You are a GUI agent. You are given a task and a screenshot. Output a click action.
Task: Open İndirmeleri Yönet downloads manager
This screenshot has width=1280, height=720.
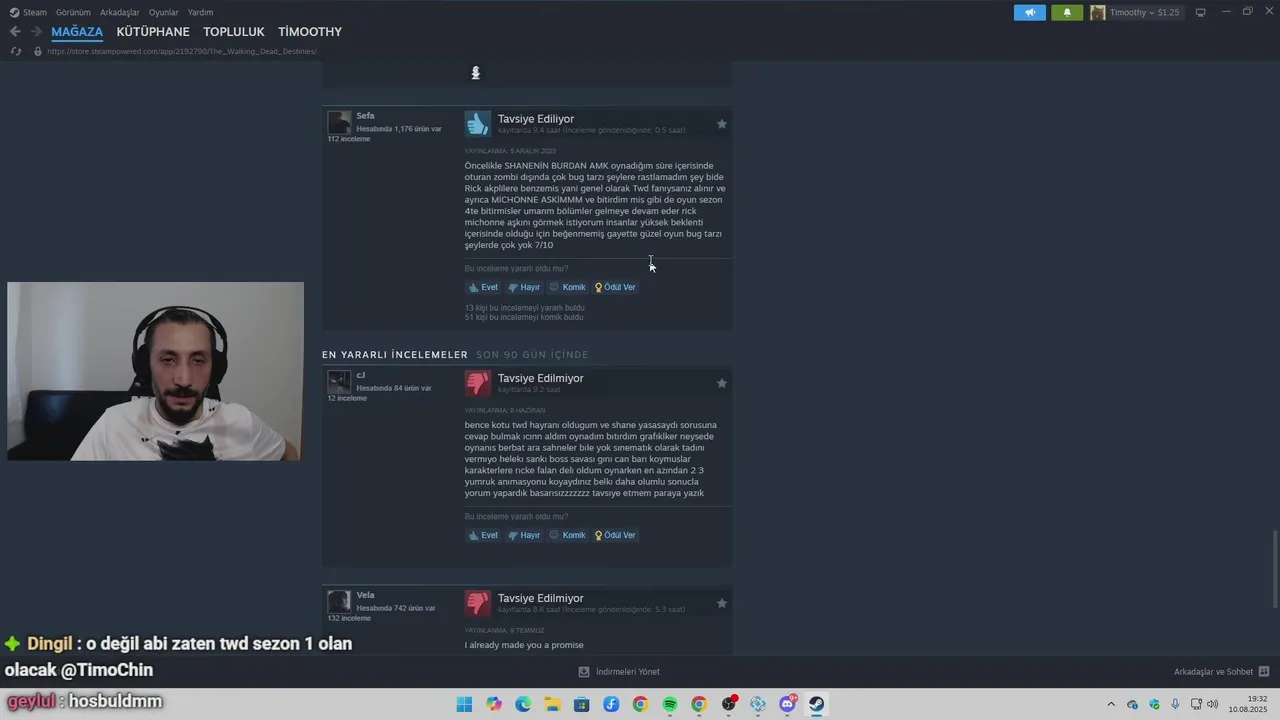(x=619, y=672)
